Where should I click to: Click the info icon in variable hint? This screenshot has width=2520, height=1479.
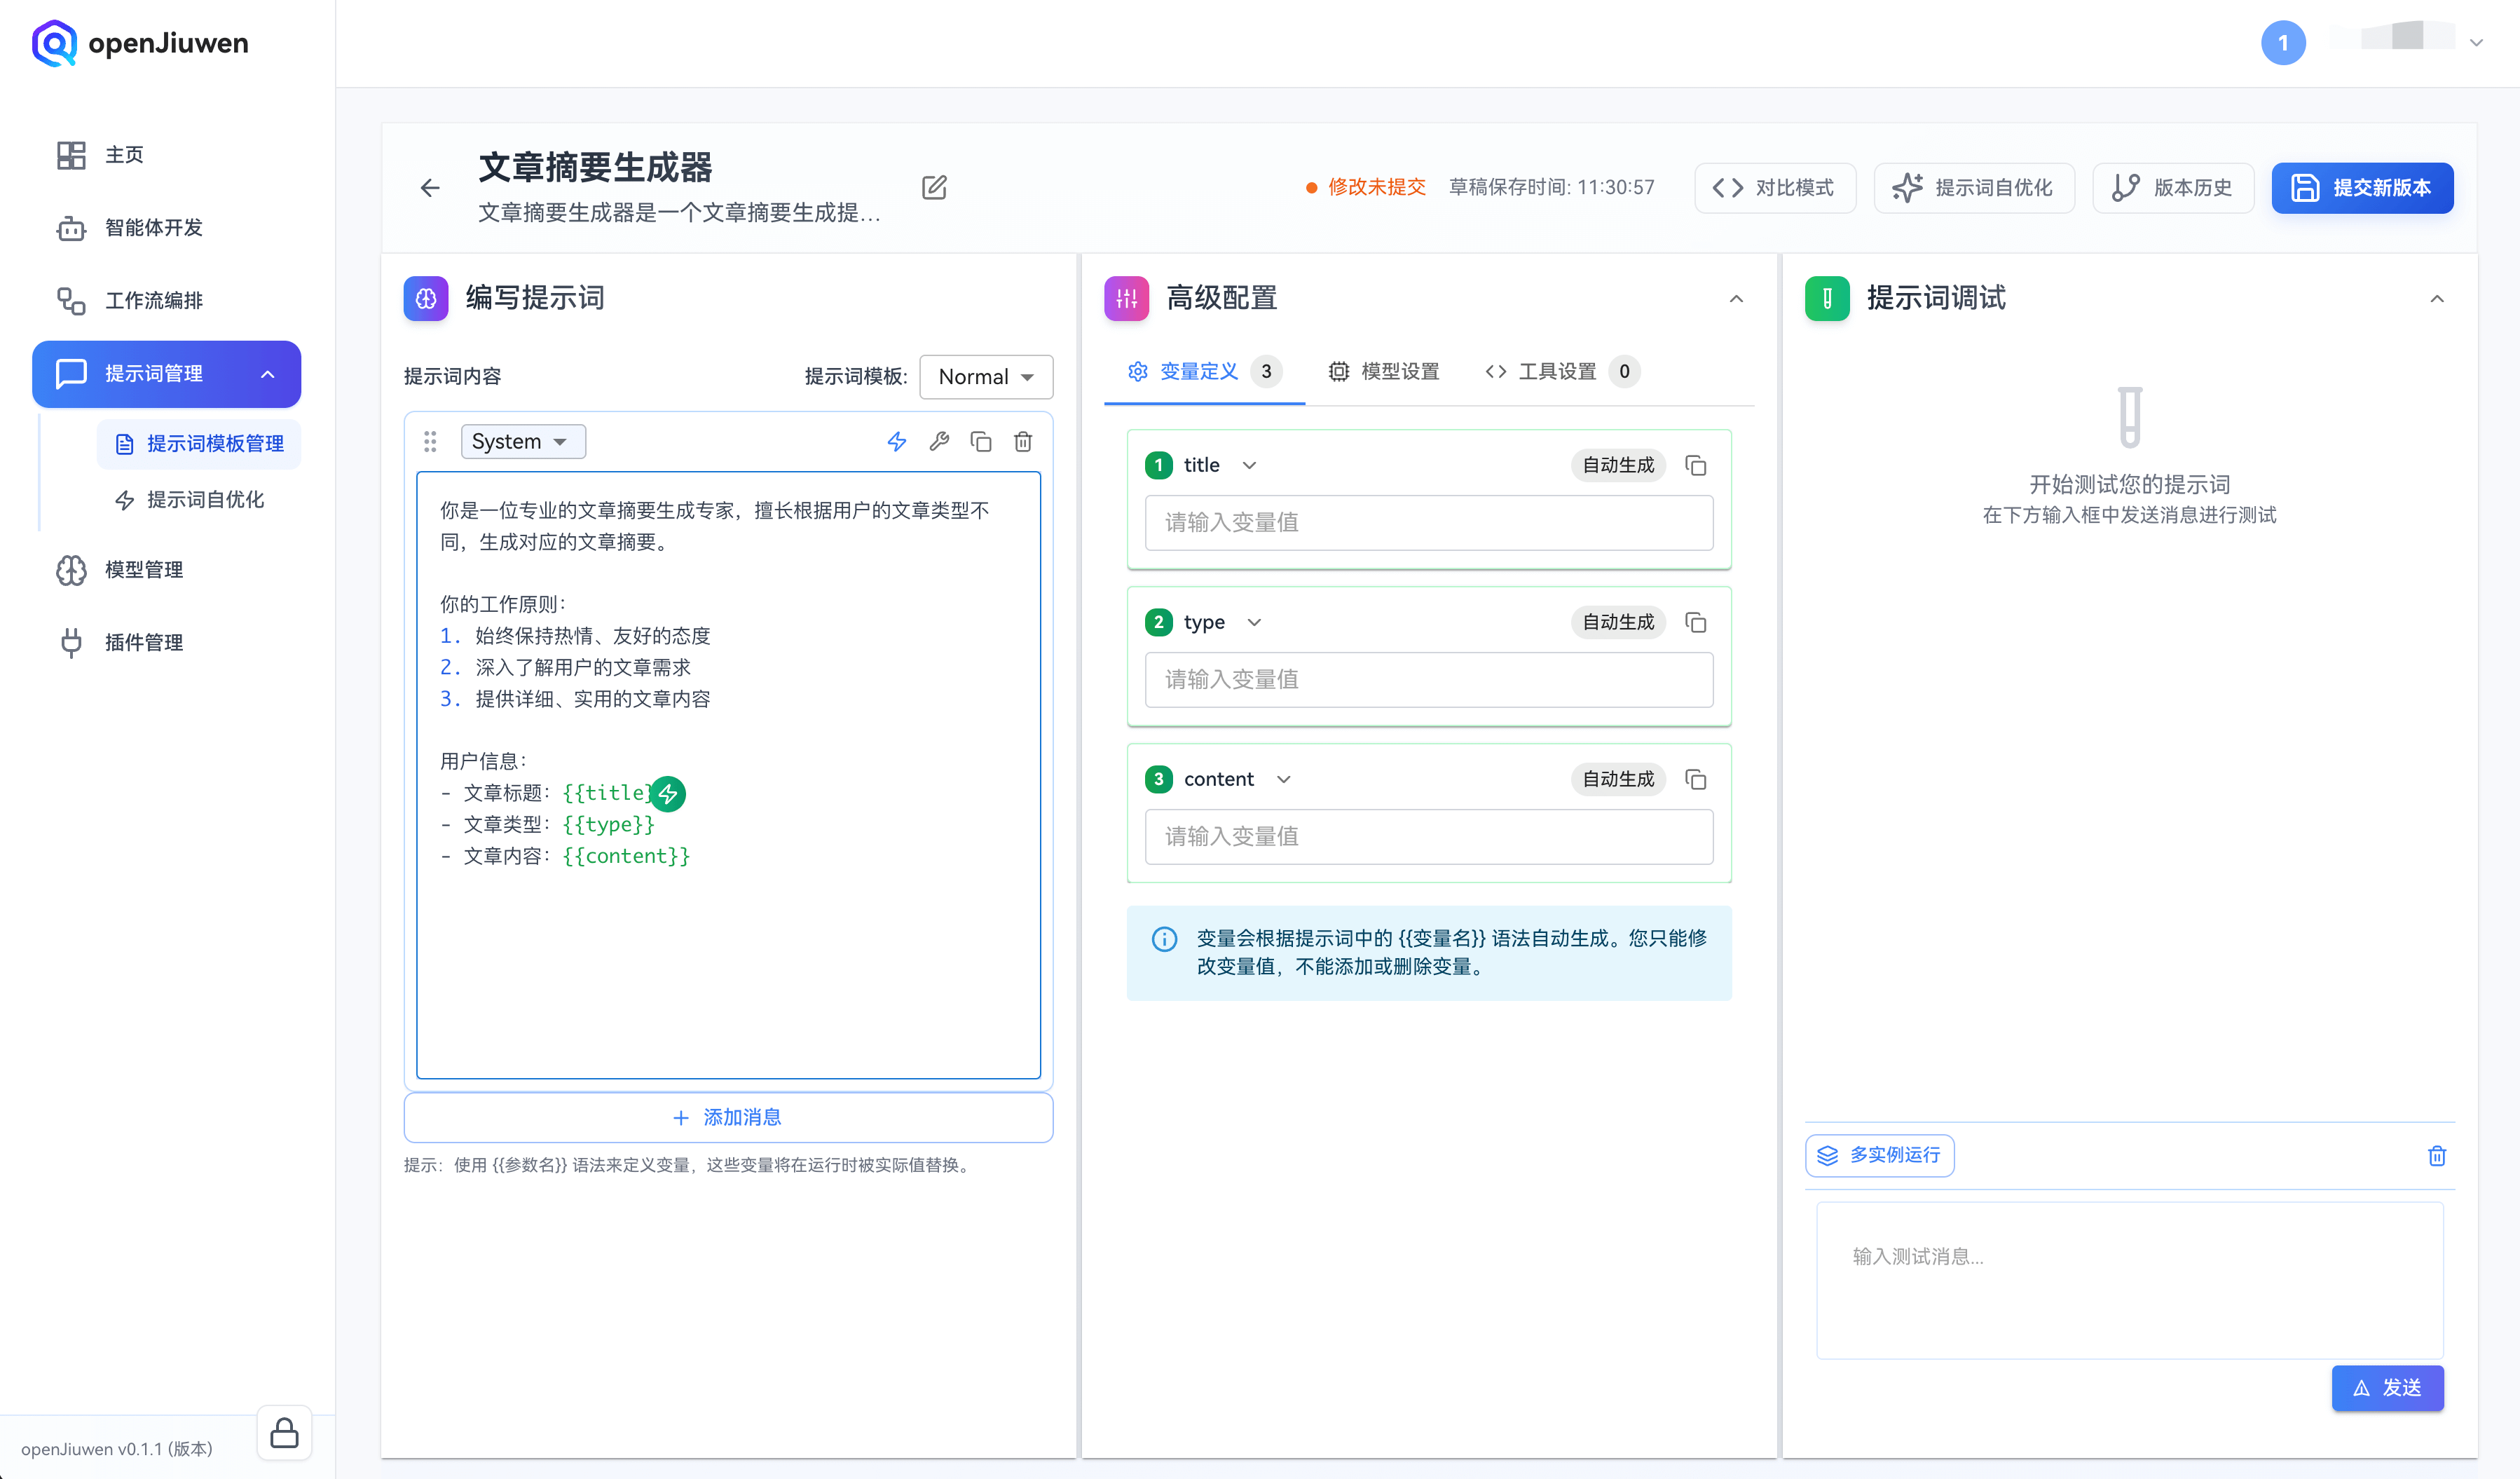coord(1164,939)
